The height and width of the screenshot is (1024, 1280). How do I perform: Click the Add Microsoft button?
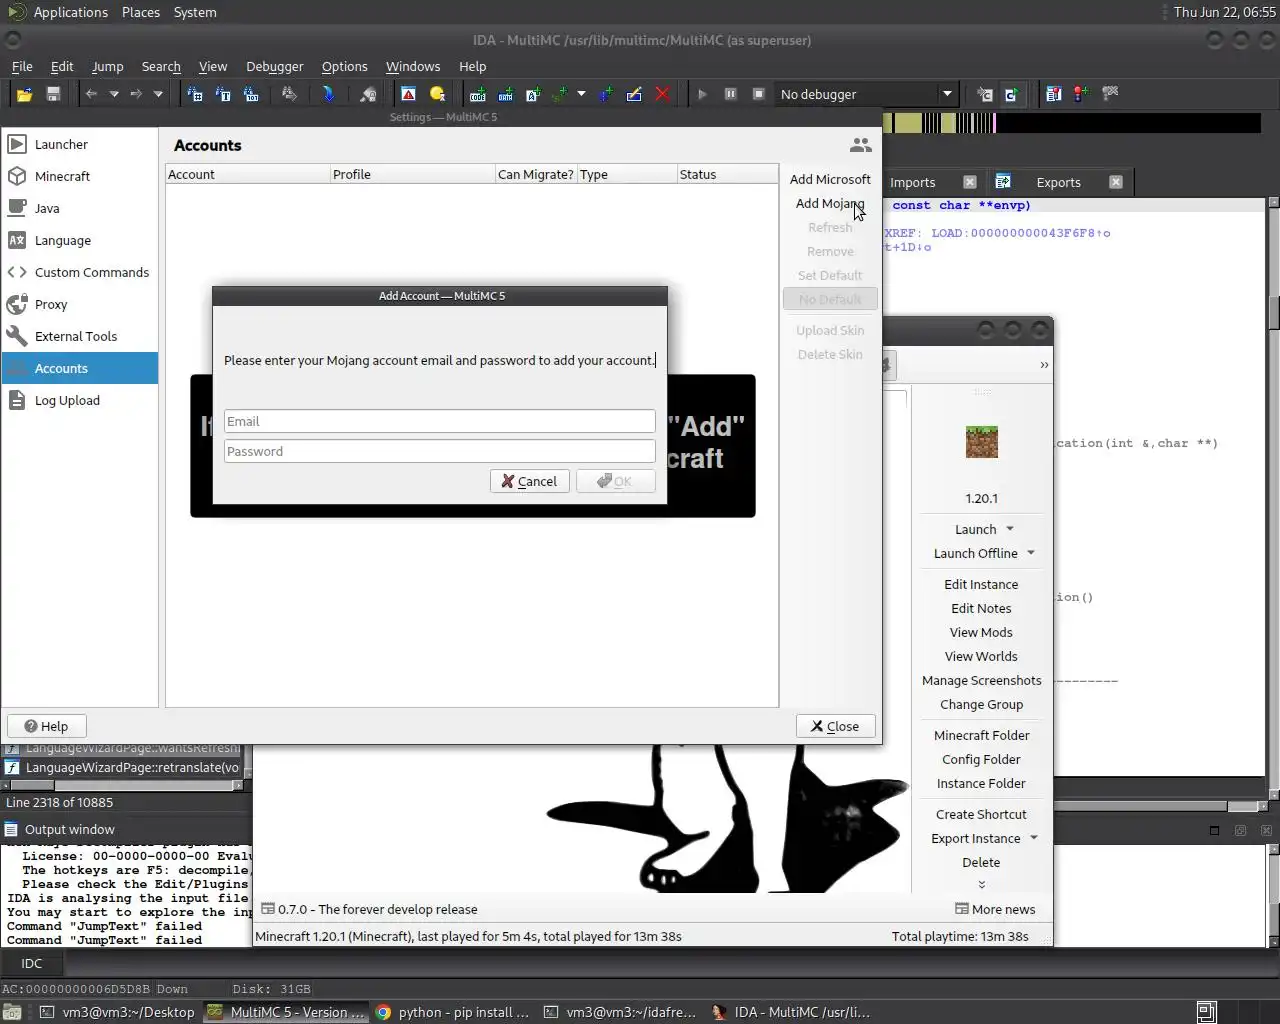pyautogui.click(x=830, y=179)
